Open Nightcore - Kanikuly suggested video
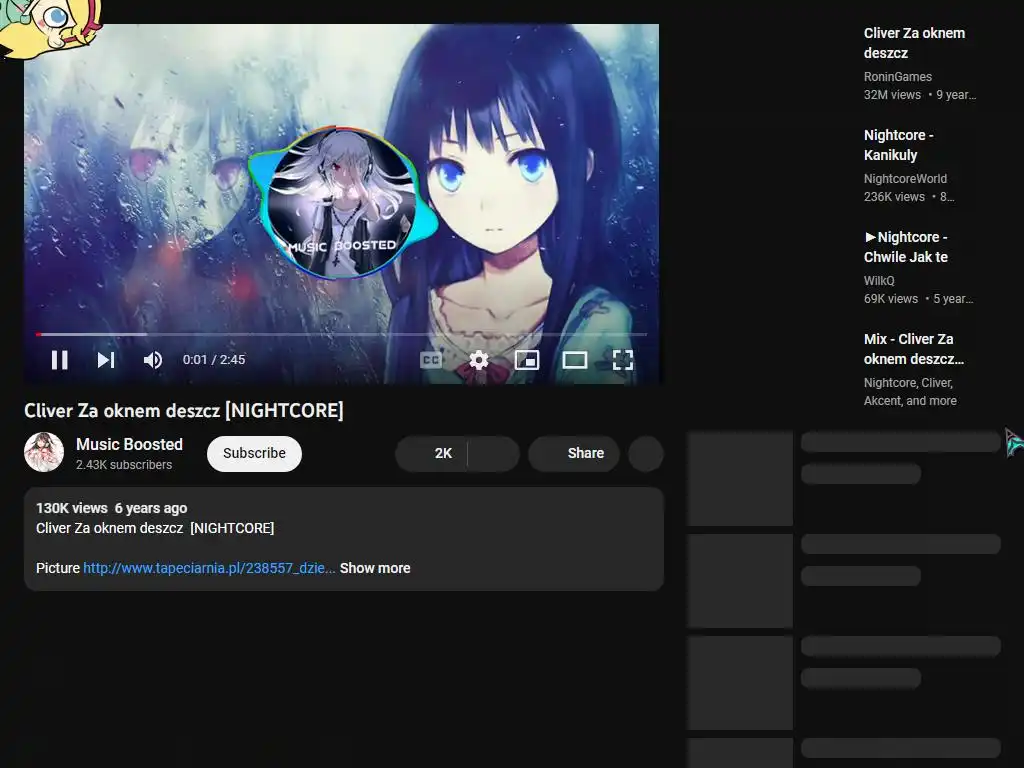The width and height of the screenshot is (1024, 768). 899,145
